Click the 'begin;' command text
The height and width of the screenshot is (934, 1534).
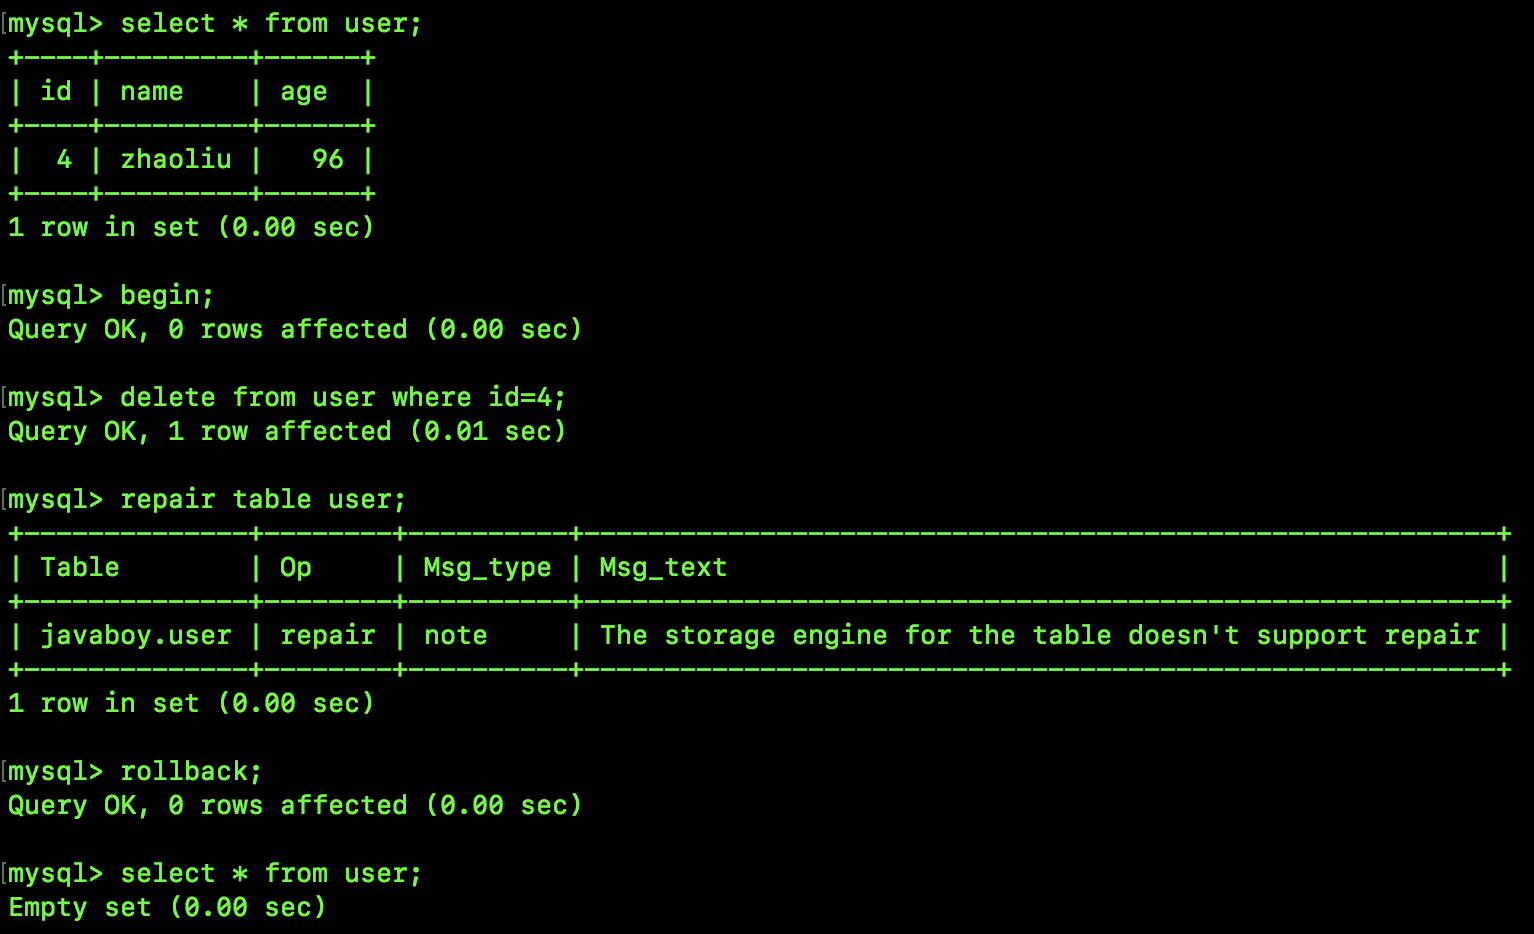point(167,296)
